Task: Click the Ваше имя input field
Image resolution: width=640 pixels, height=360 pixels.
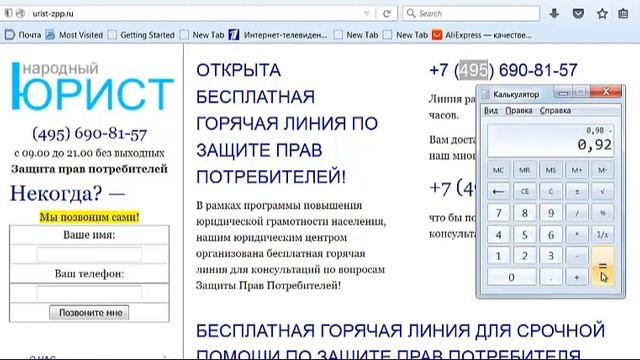Action: coord(89,254)
